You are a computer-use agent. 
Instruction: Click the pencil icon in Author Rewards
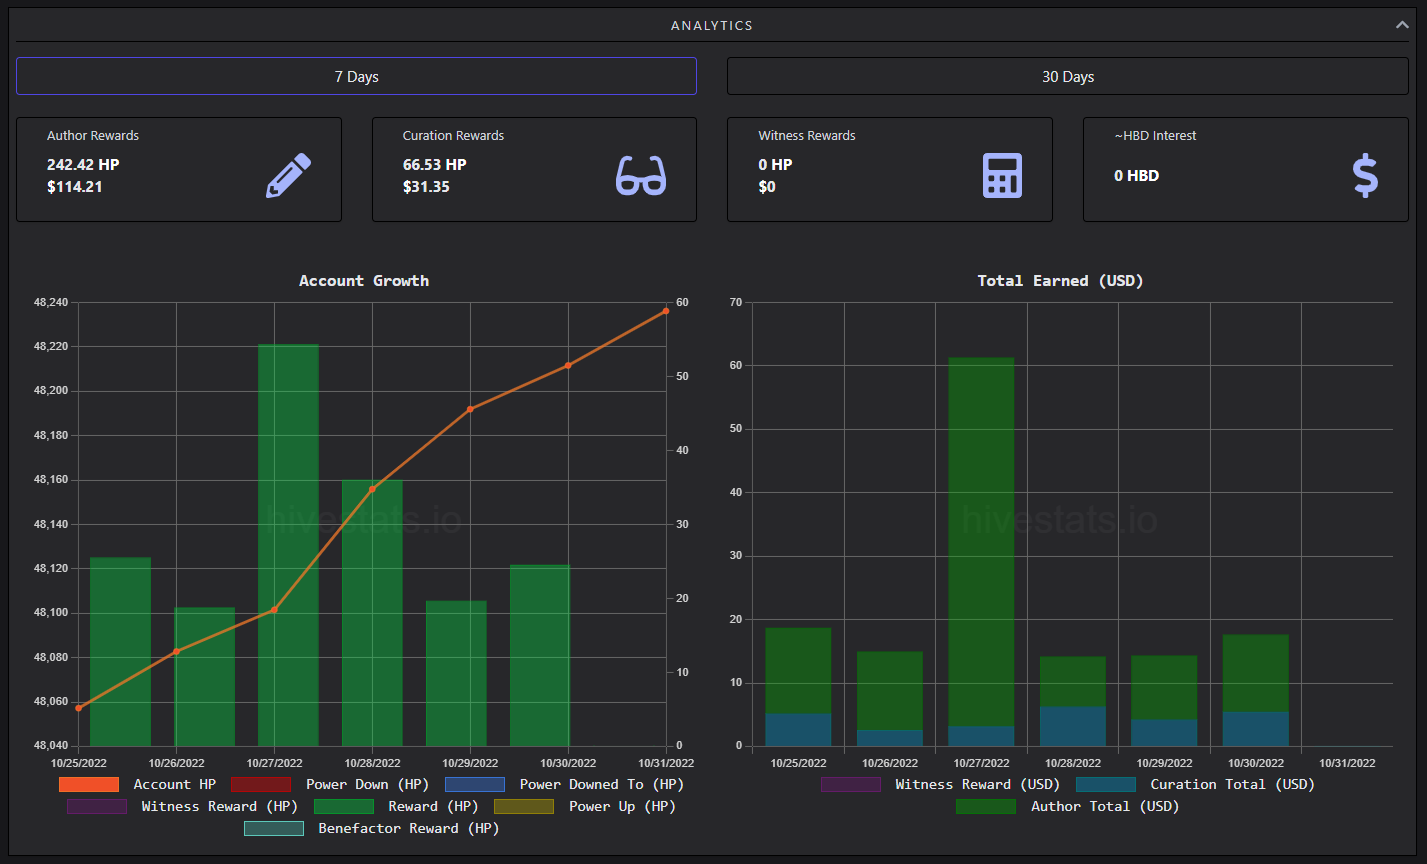288,175
